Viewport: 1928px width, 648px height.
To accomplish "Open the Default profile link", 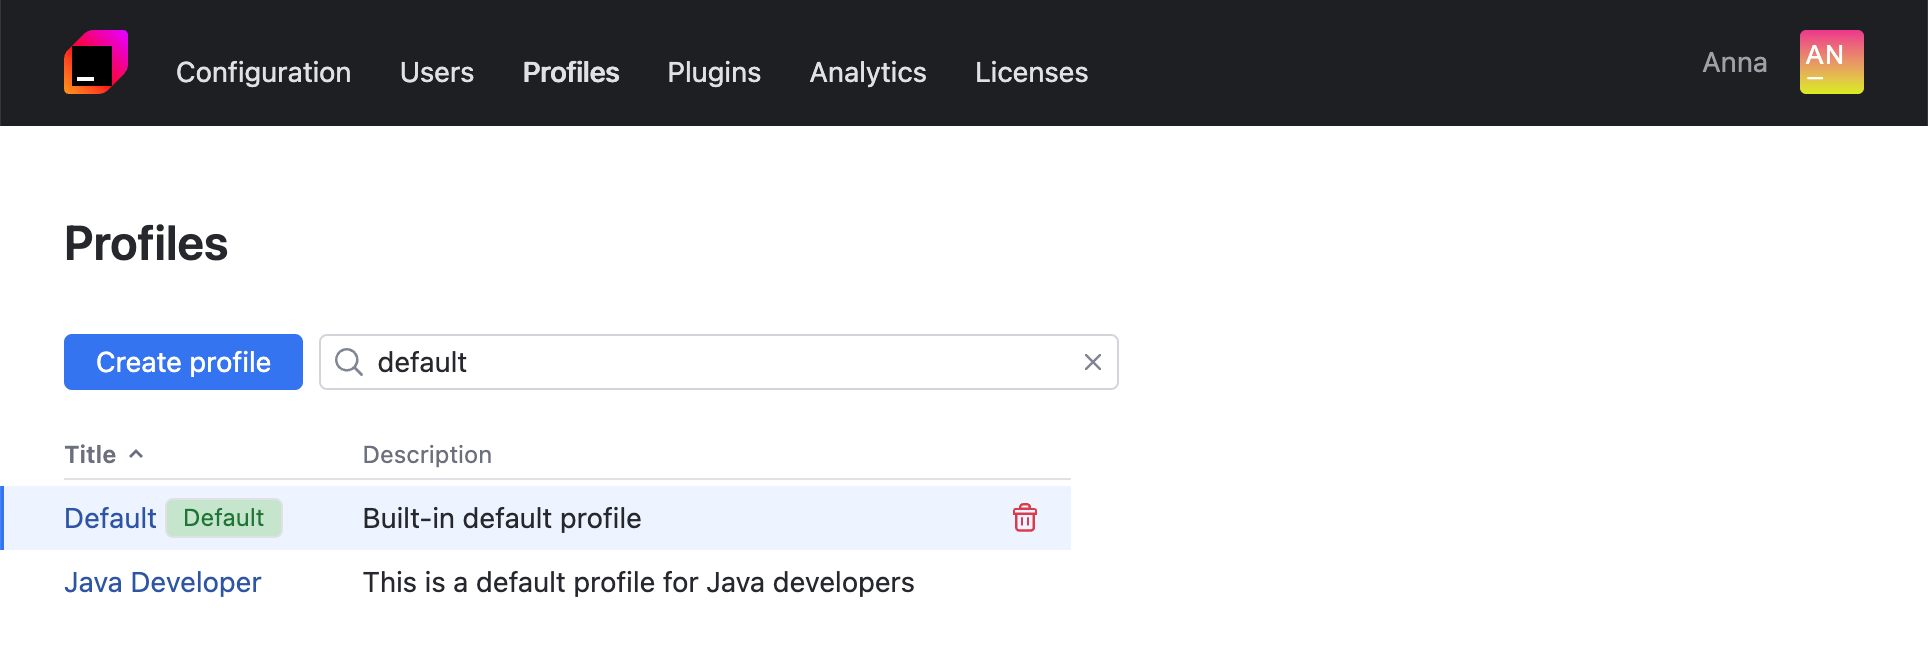I will tap(110, 518).
